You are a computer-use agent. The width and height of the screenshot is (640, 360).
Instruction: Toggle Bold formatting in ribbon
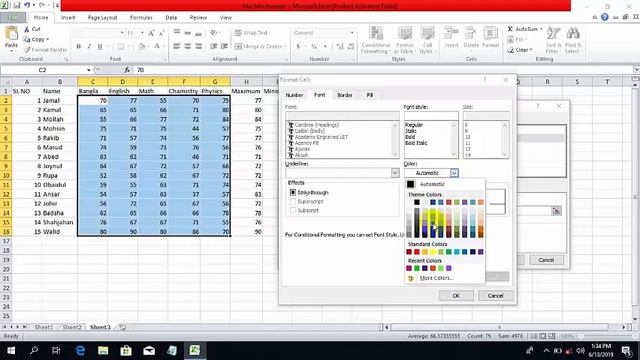(x=78, y=47)
